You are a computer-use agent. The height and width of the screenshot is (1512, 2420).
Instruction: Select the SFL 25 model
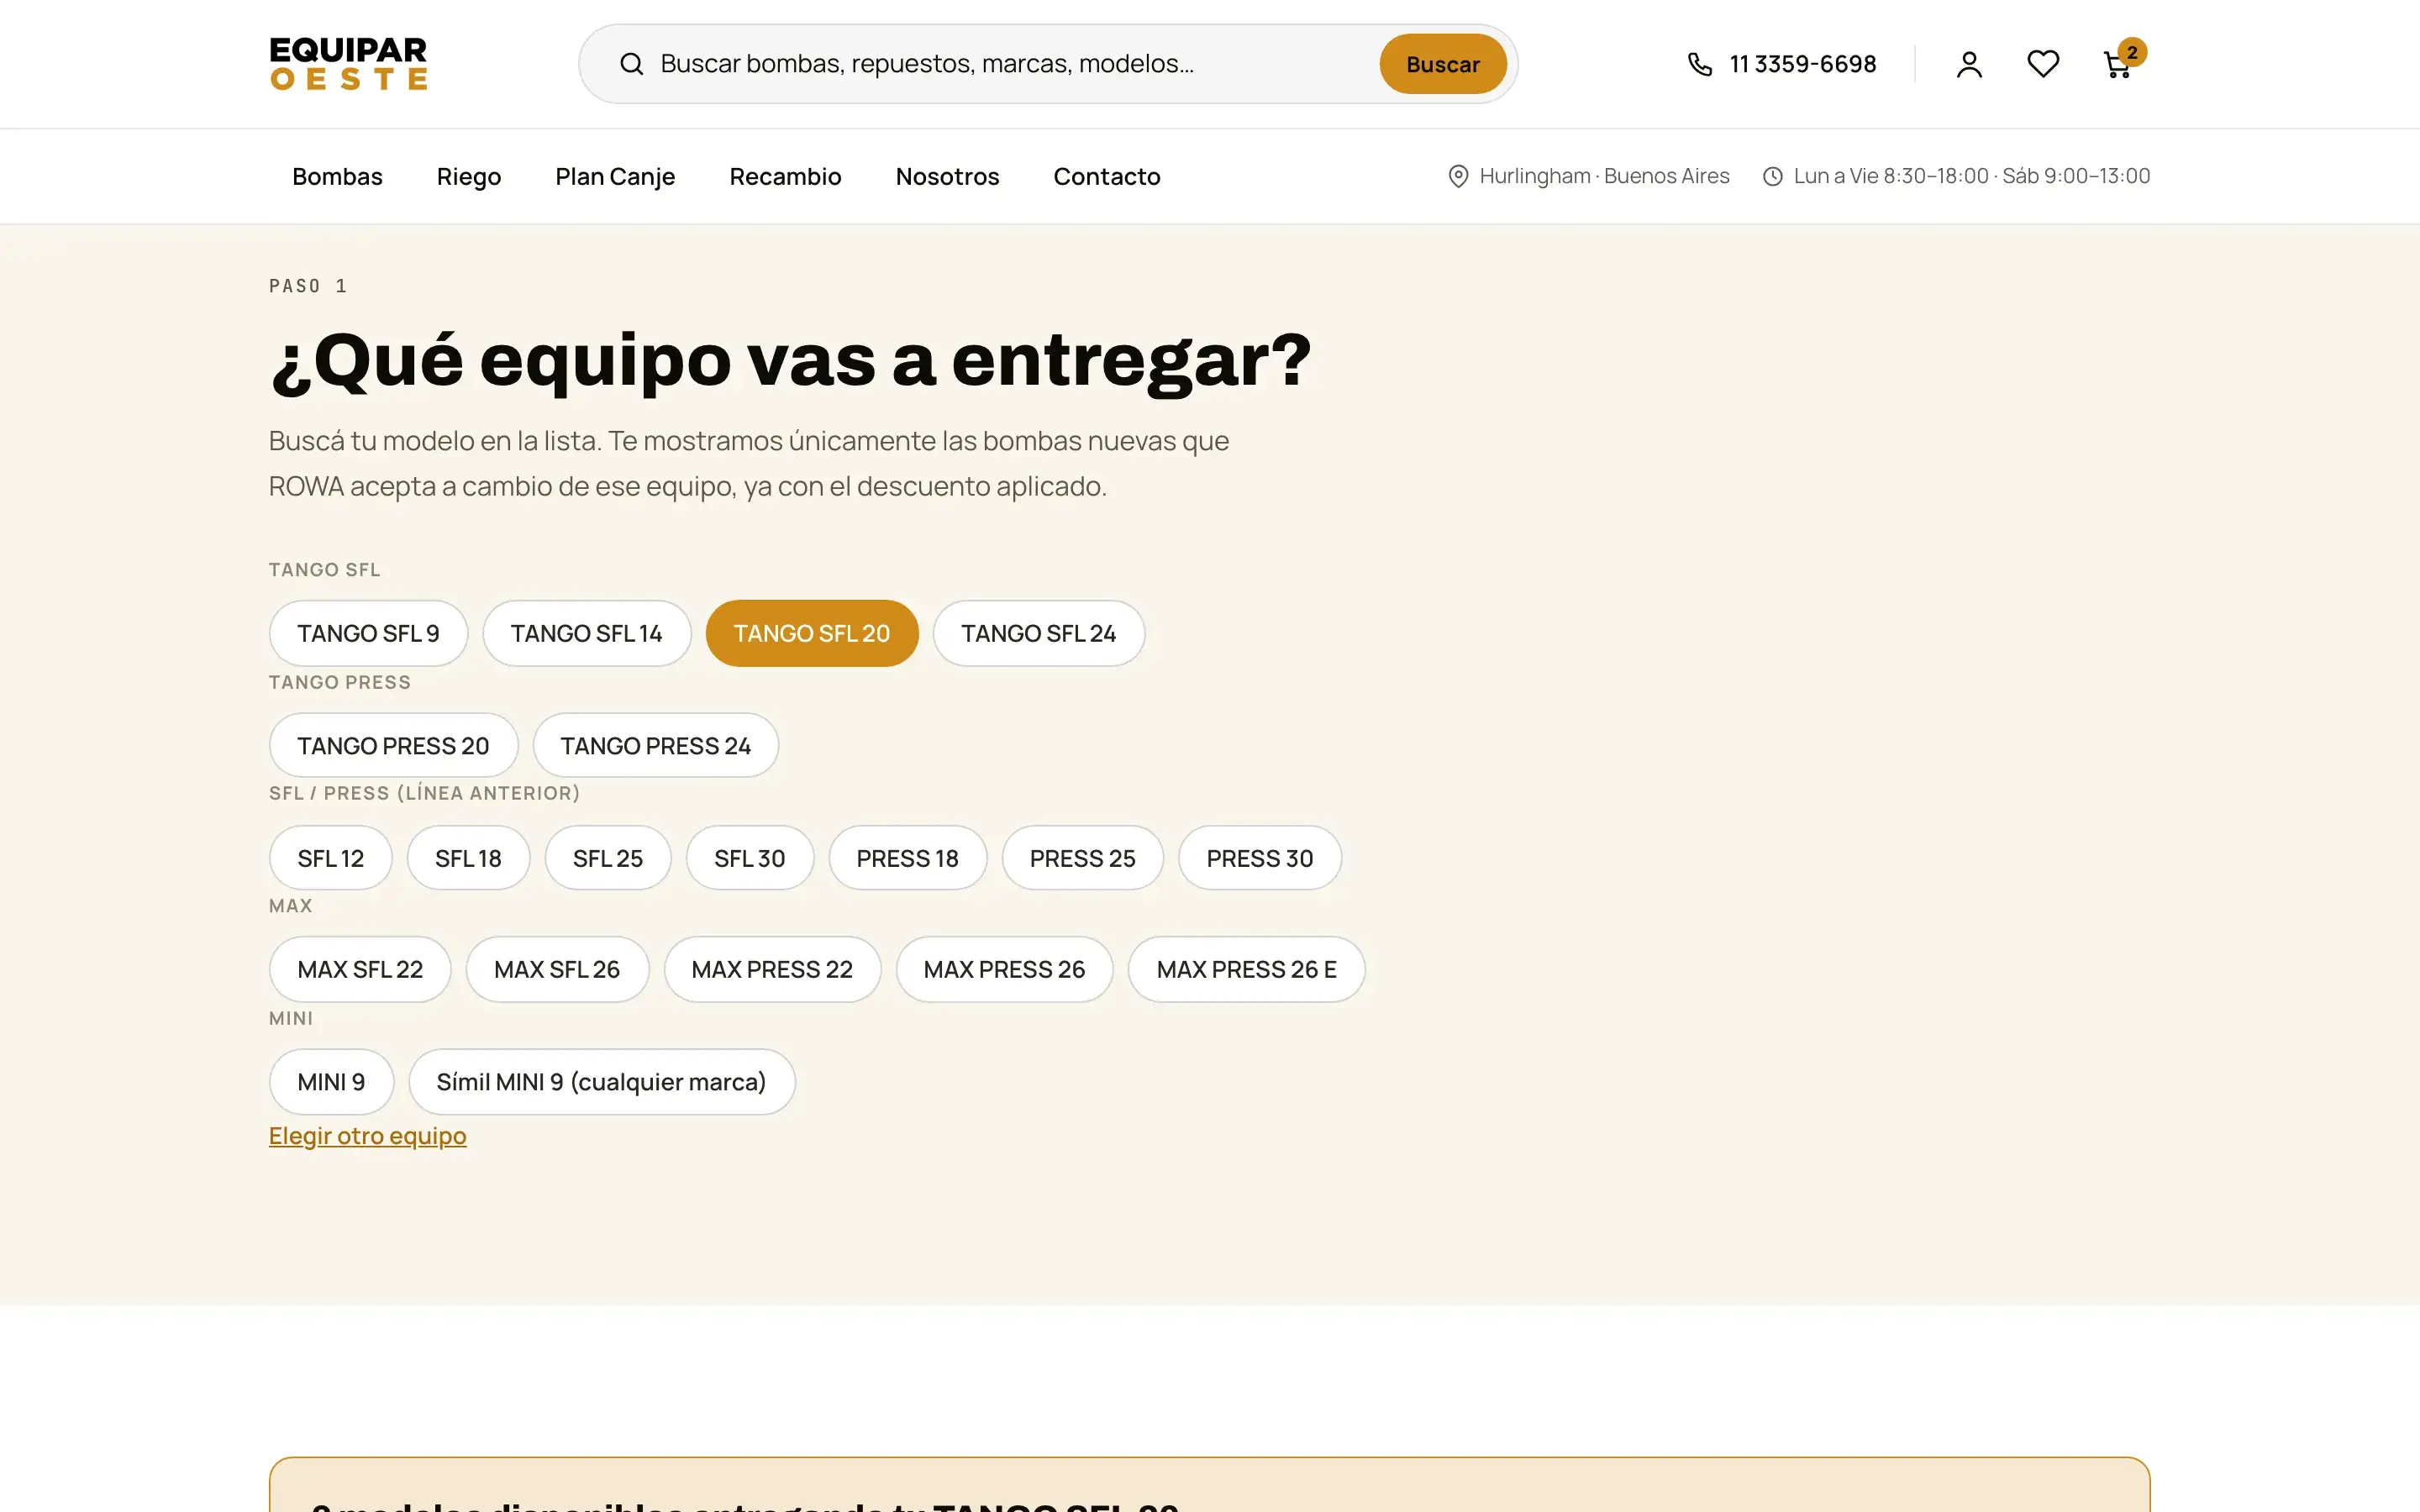(x=607, y=858)
